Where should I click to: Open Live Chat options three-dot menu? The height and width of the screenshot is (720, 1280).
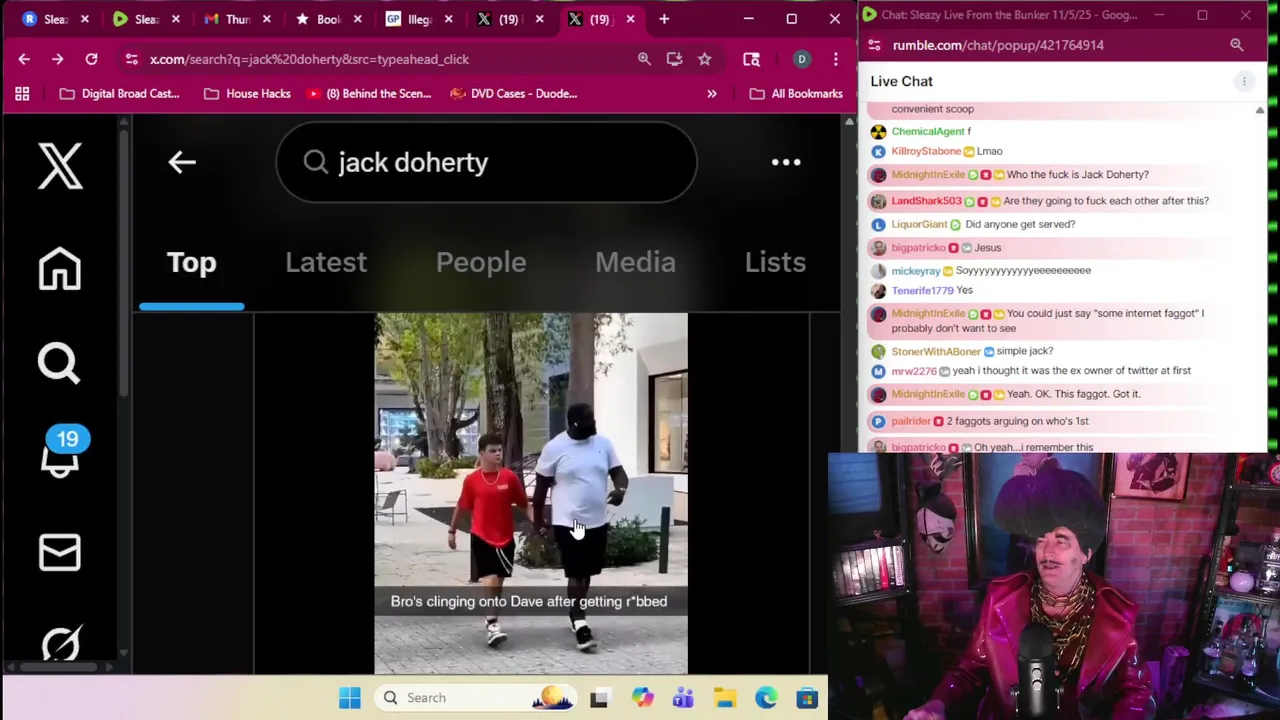click(x=1244, y=81)
